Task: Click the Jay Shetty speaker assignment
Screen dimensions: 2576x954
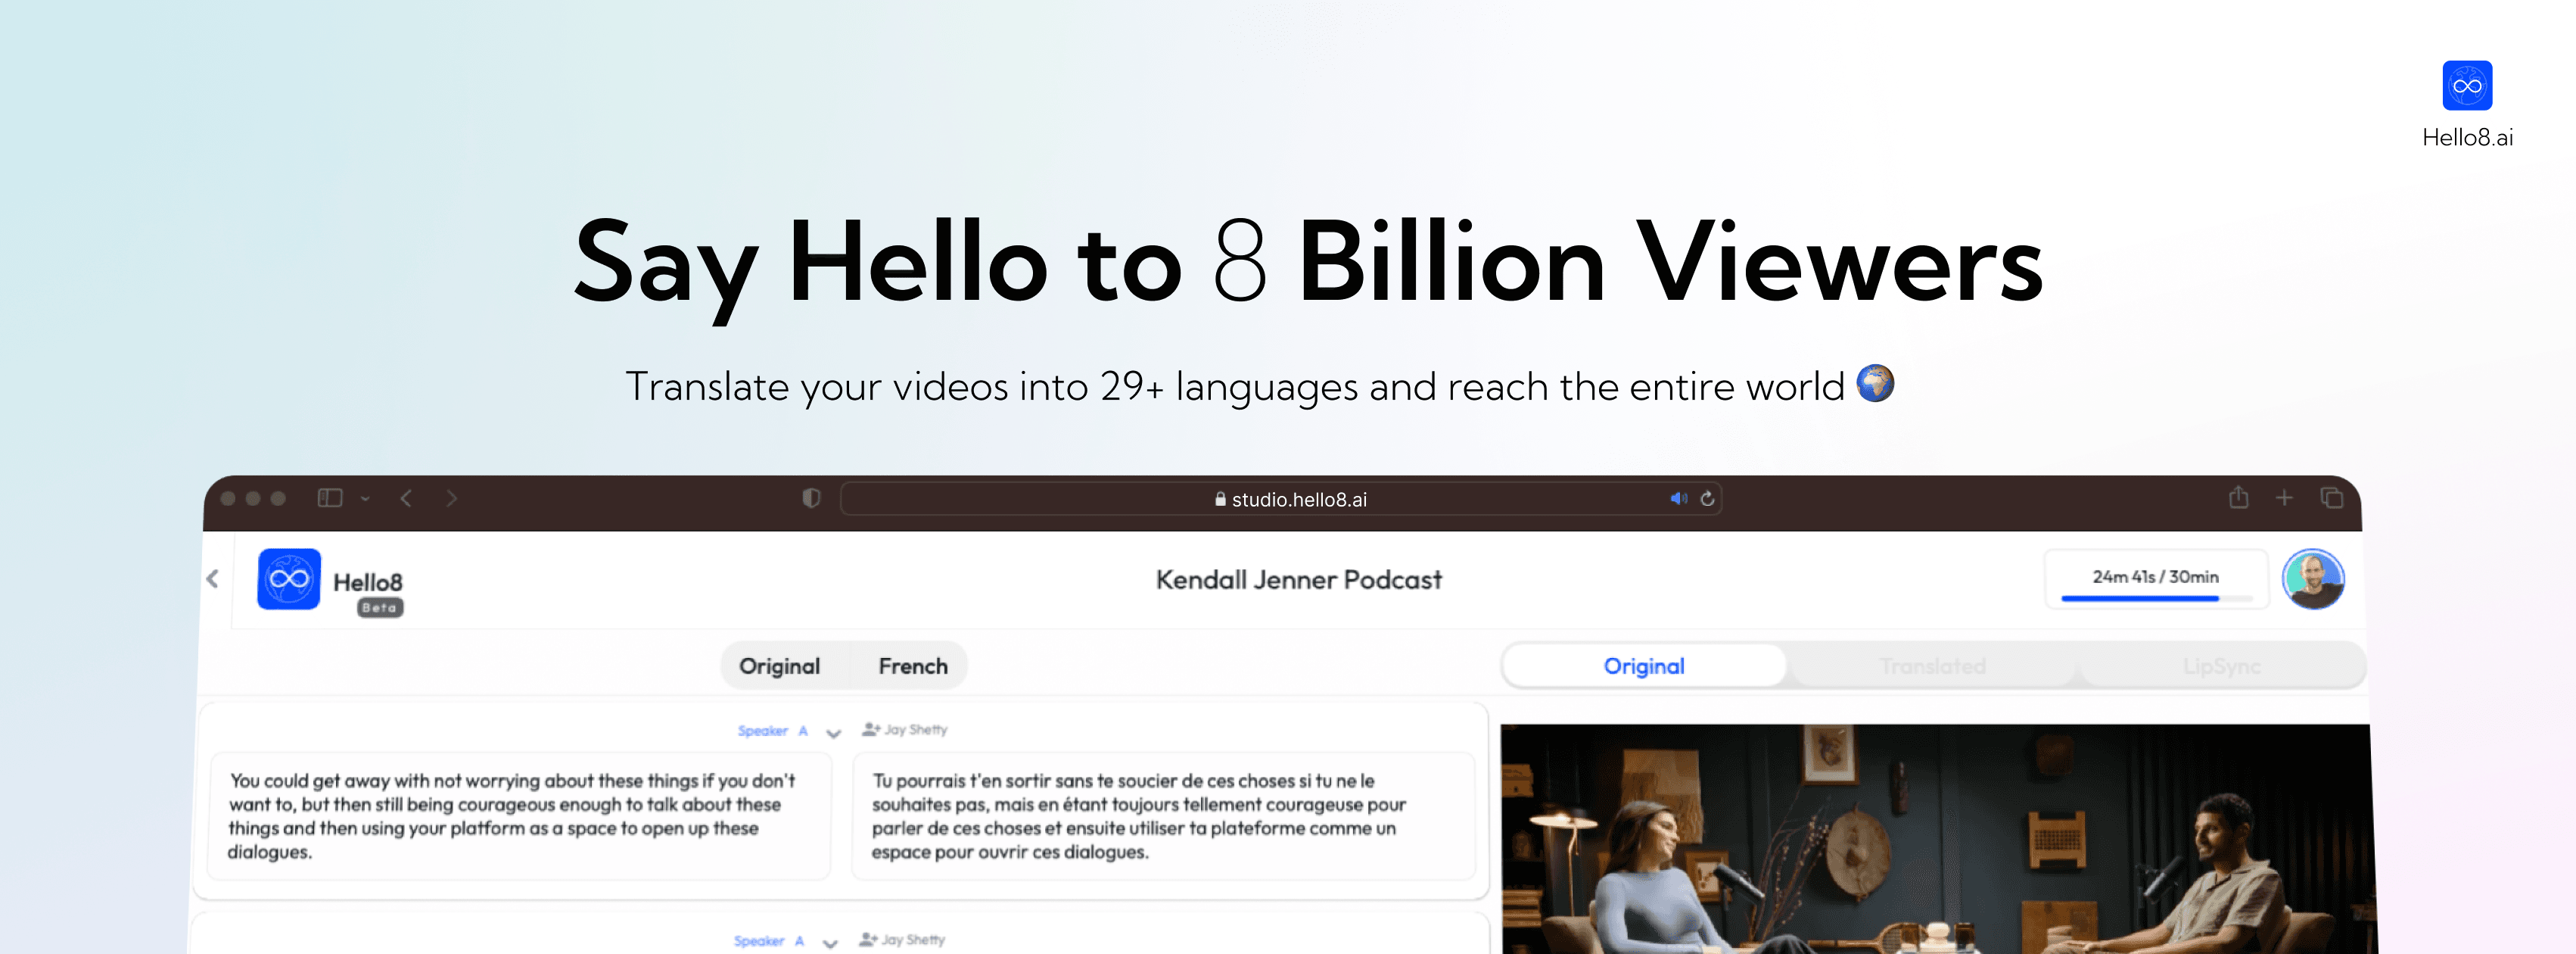Action: (x=905, y=730)
